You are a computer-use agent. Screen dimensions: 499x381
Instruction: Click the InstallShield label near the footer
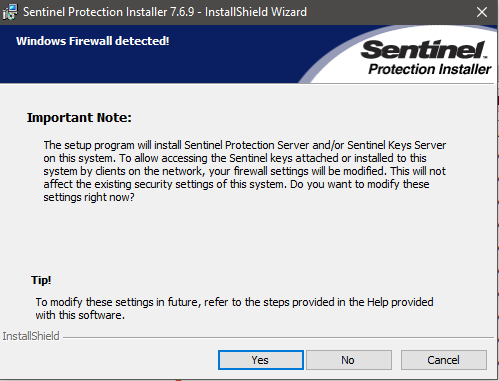[31, 336]
